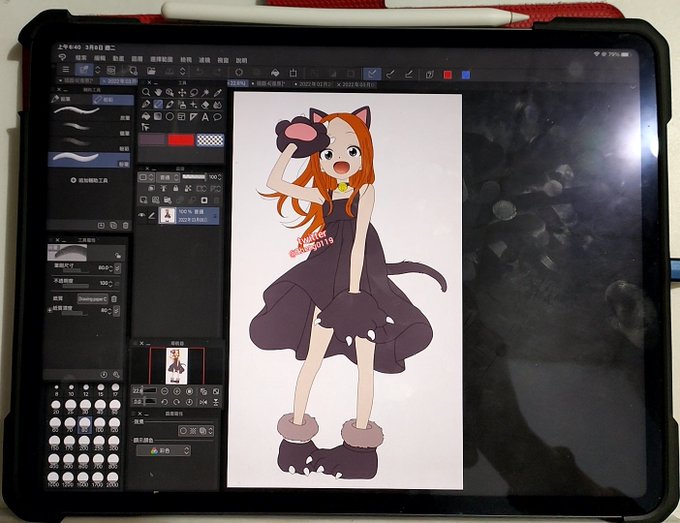Select the Move layer cross-arrow tool
The height and width of the screenshot is (523, 680).
click(x=182, y=92)
